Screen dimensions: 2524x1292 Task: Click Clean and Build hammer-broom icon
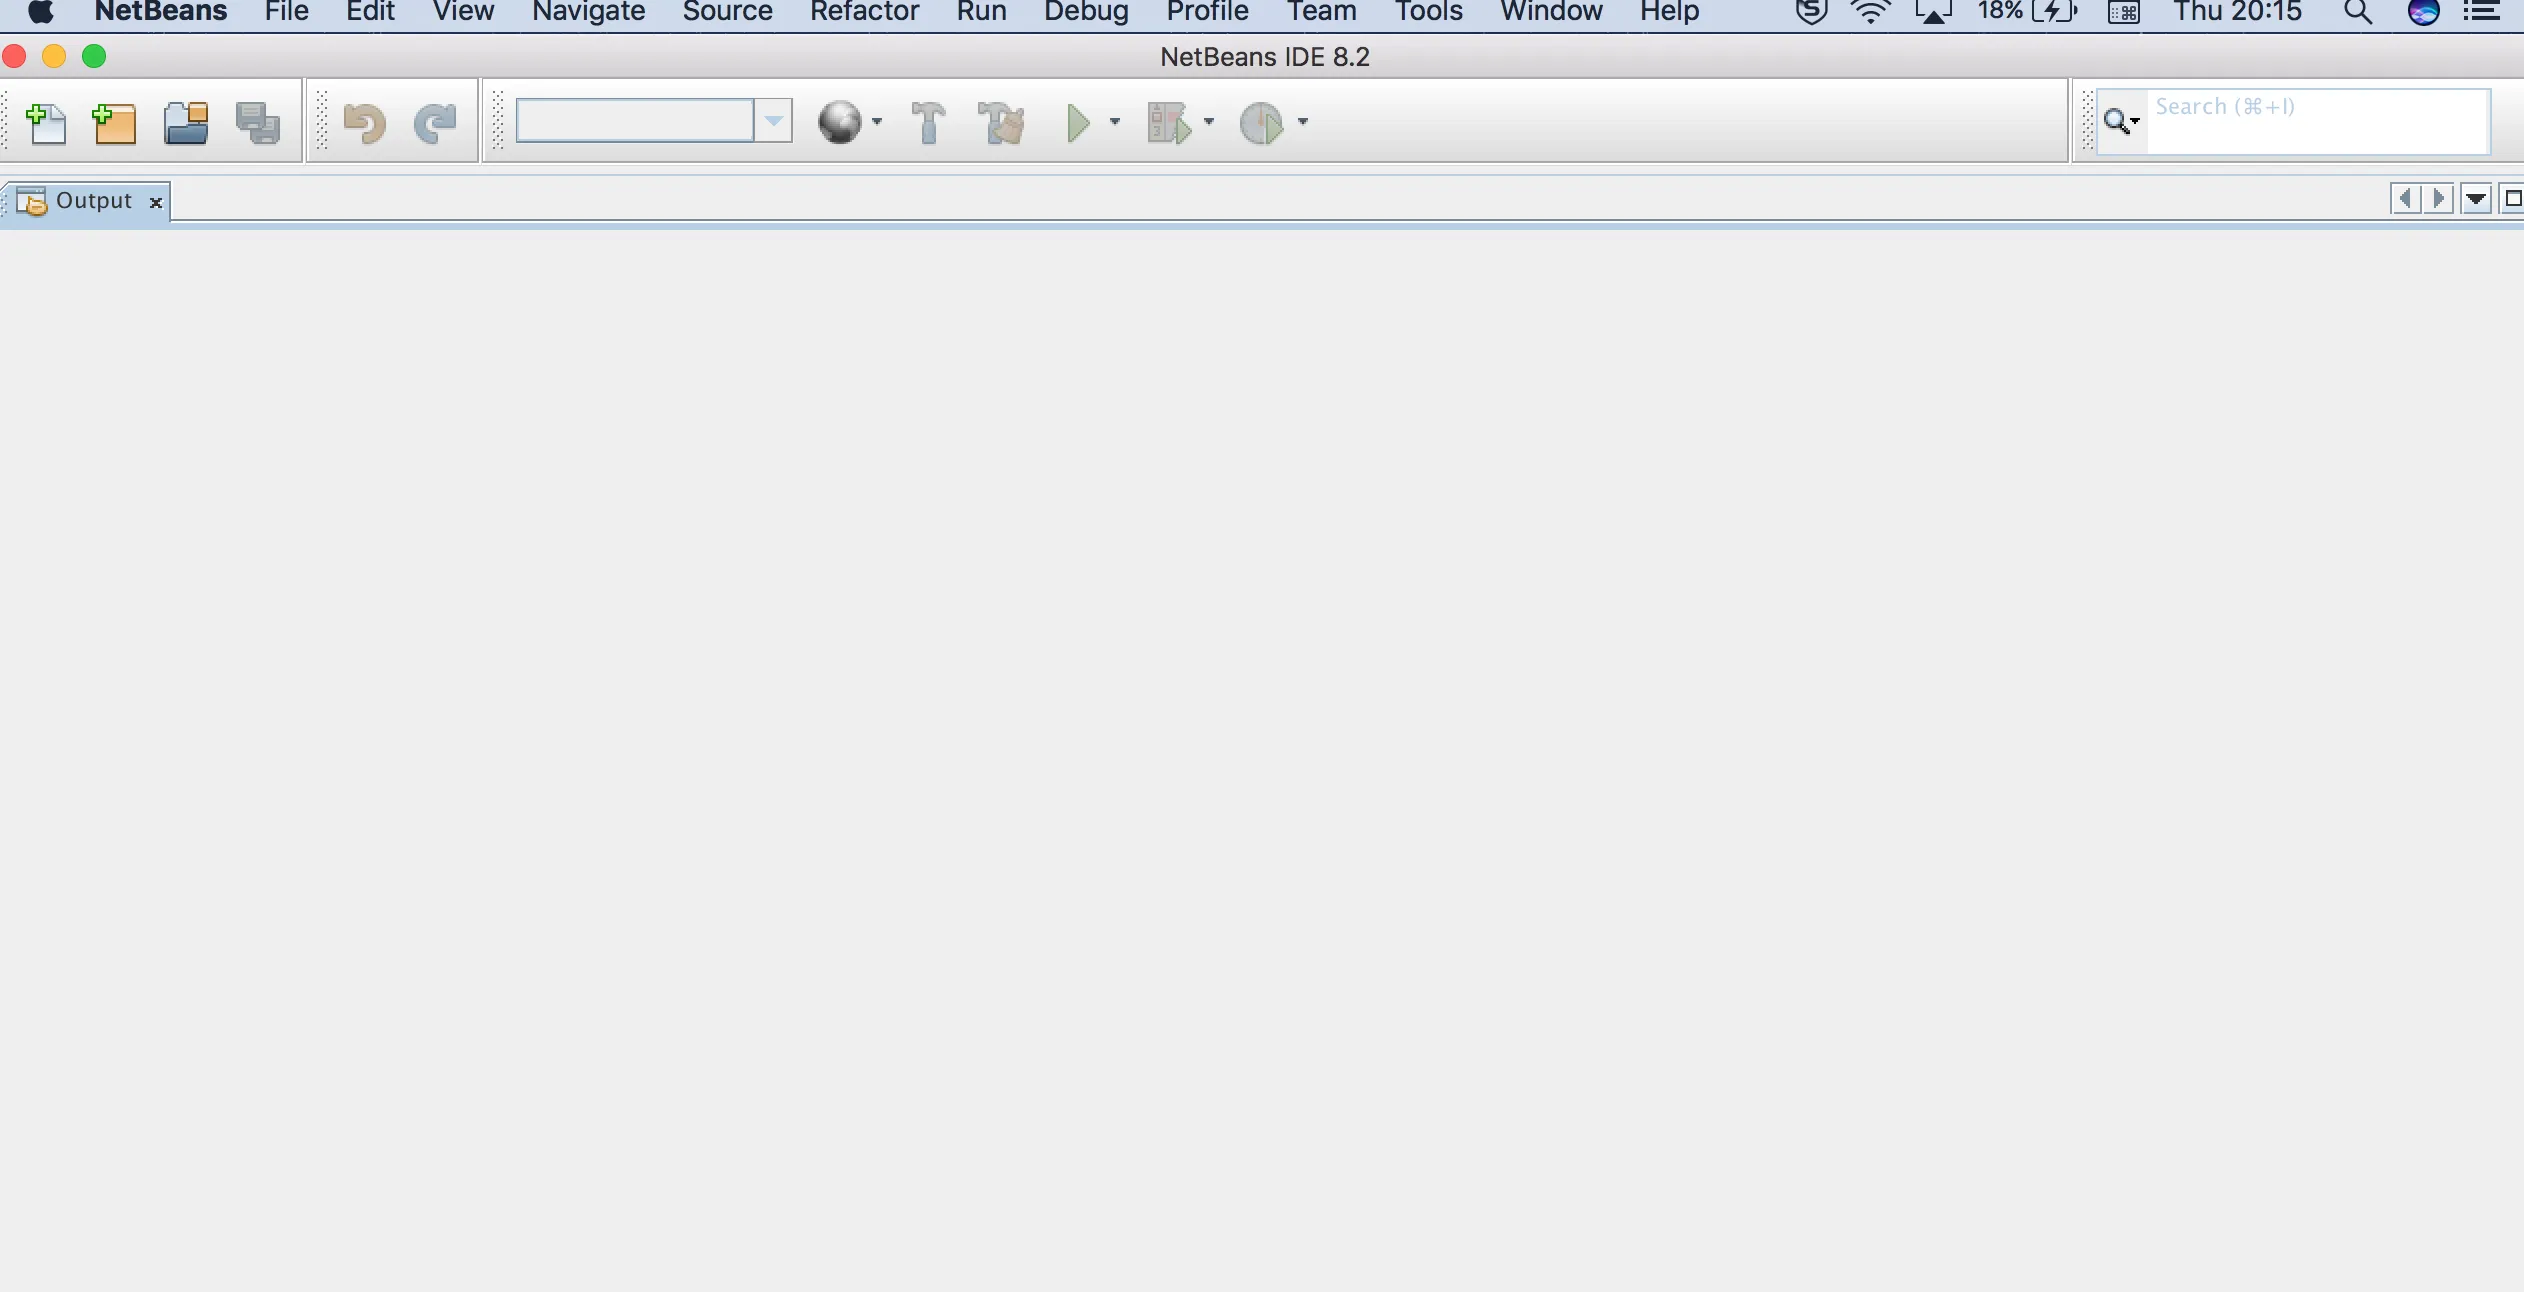(1002, 124)
